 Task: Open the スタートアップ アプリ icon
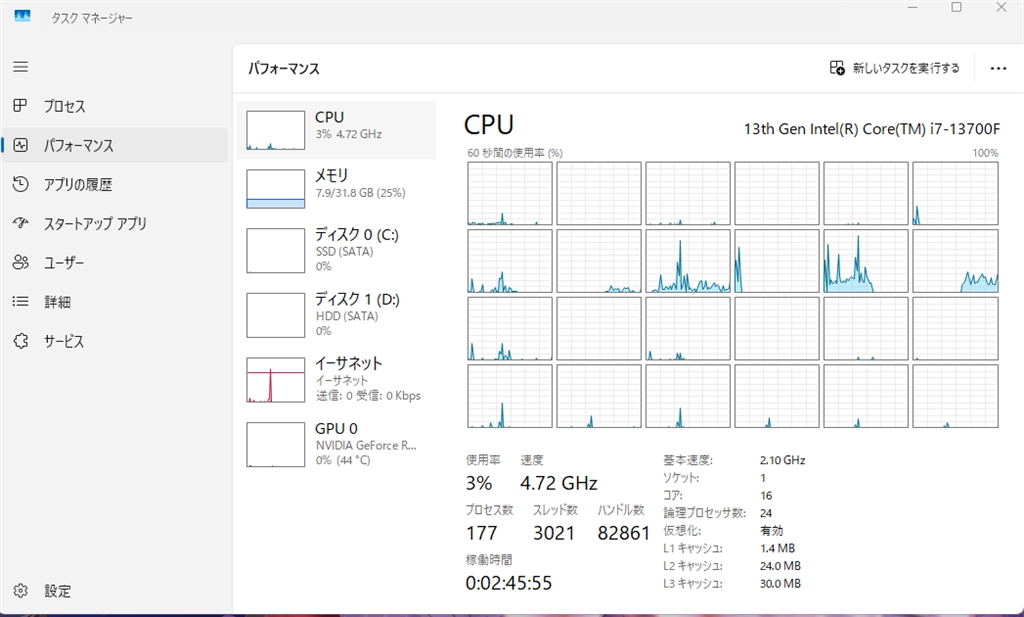[x=20, y=223]
